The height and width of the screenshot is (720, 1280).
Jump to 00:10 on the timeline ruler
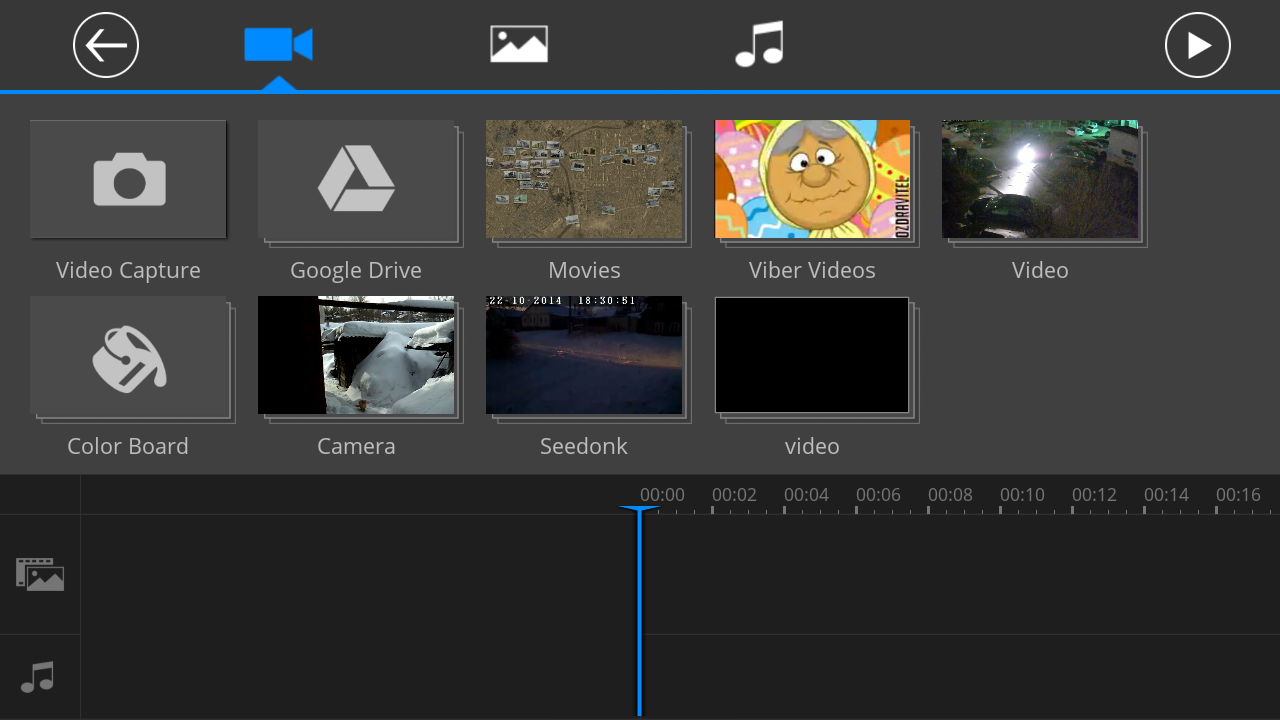pyautogui.click(x=1022, y=495)
